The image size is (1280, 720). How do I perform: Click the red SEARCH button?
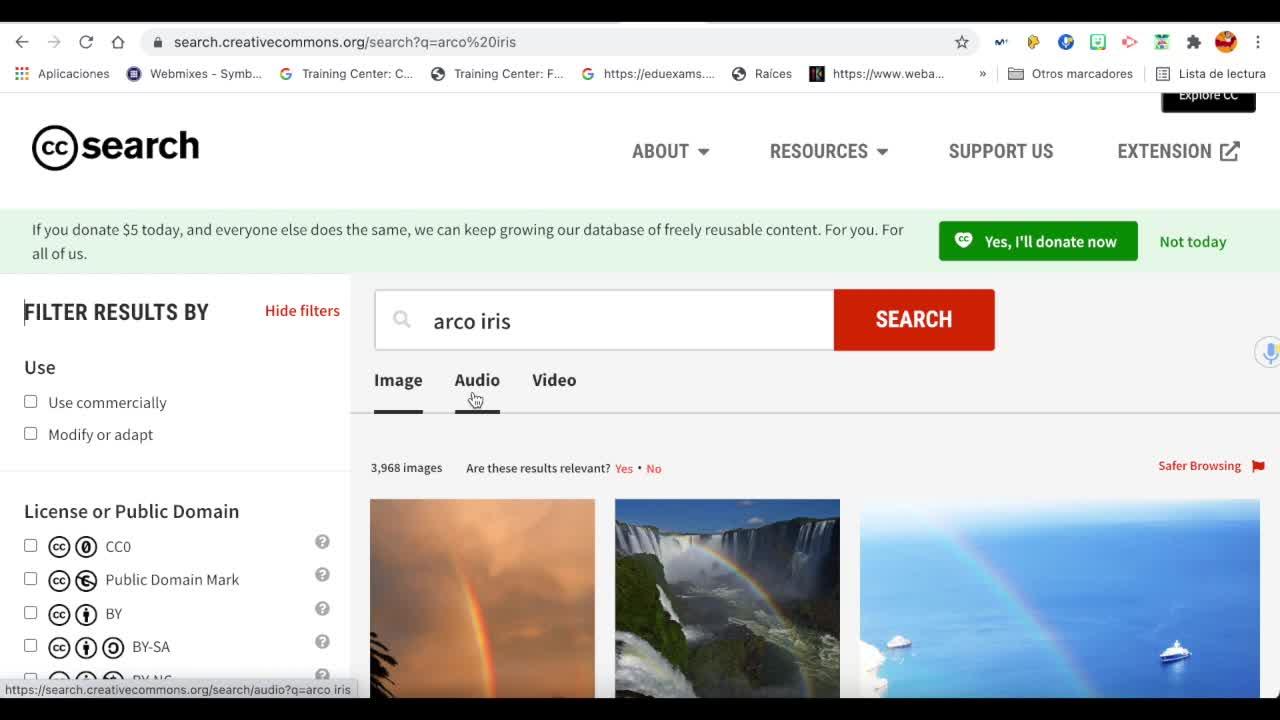[914, 320]
